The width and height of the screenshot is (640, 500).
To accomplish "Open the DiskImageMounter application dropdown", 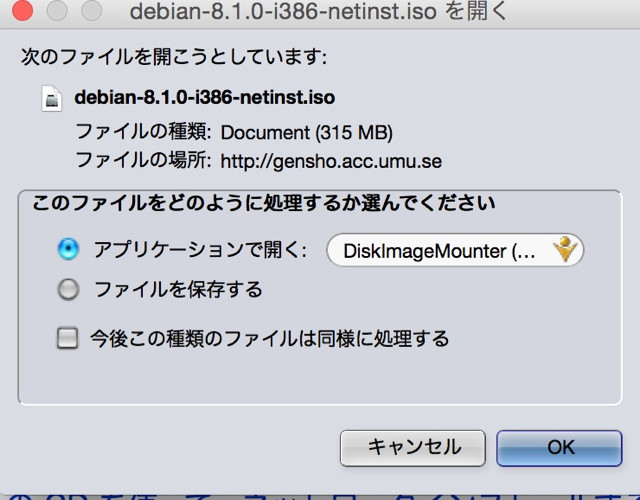I will pos(455,250).
